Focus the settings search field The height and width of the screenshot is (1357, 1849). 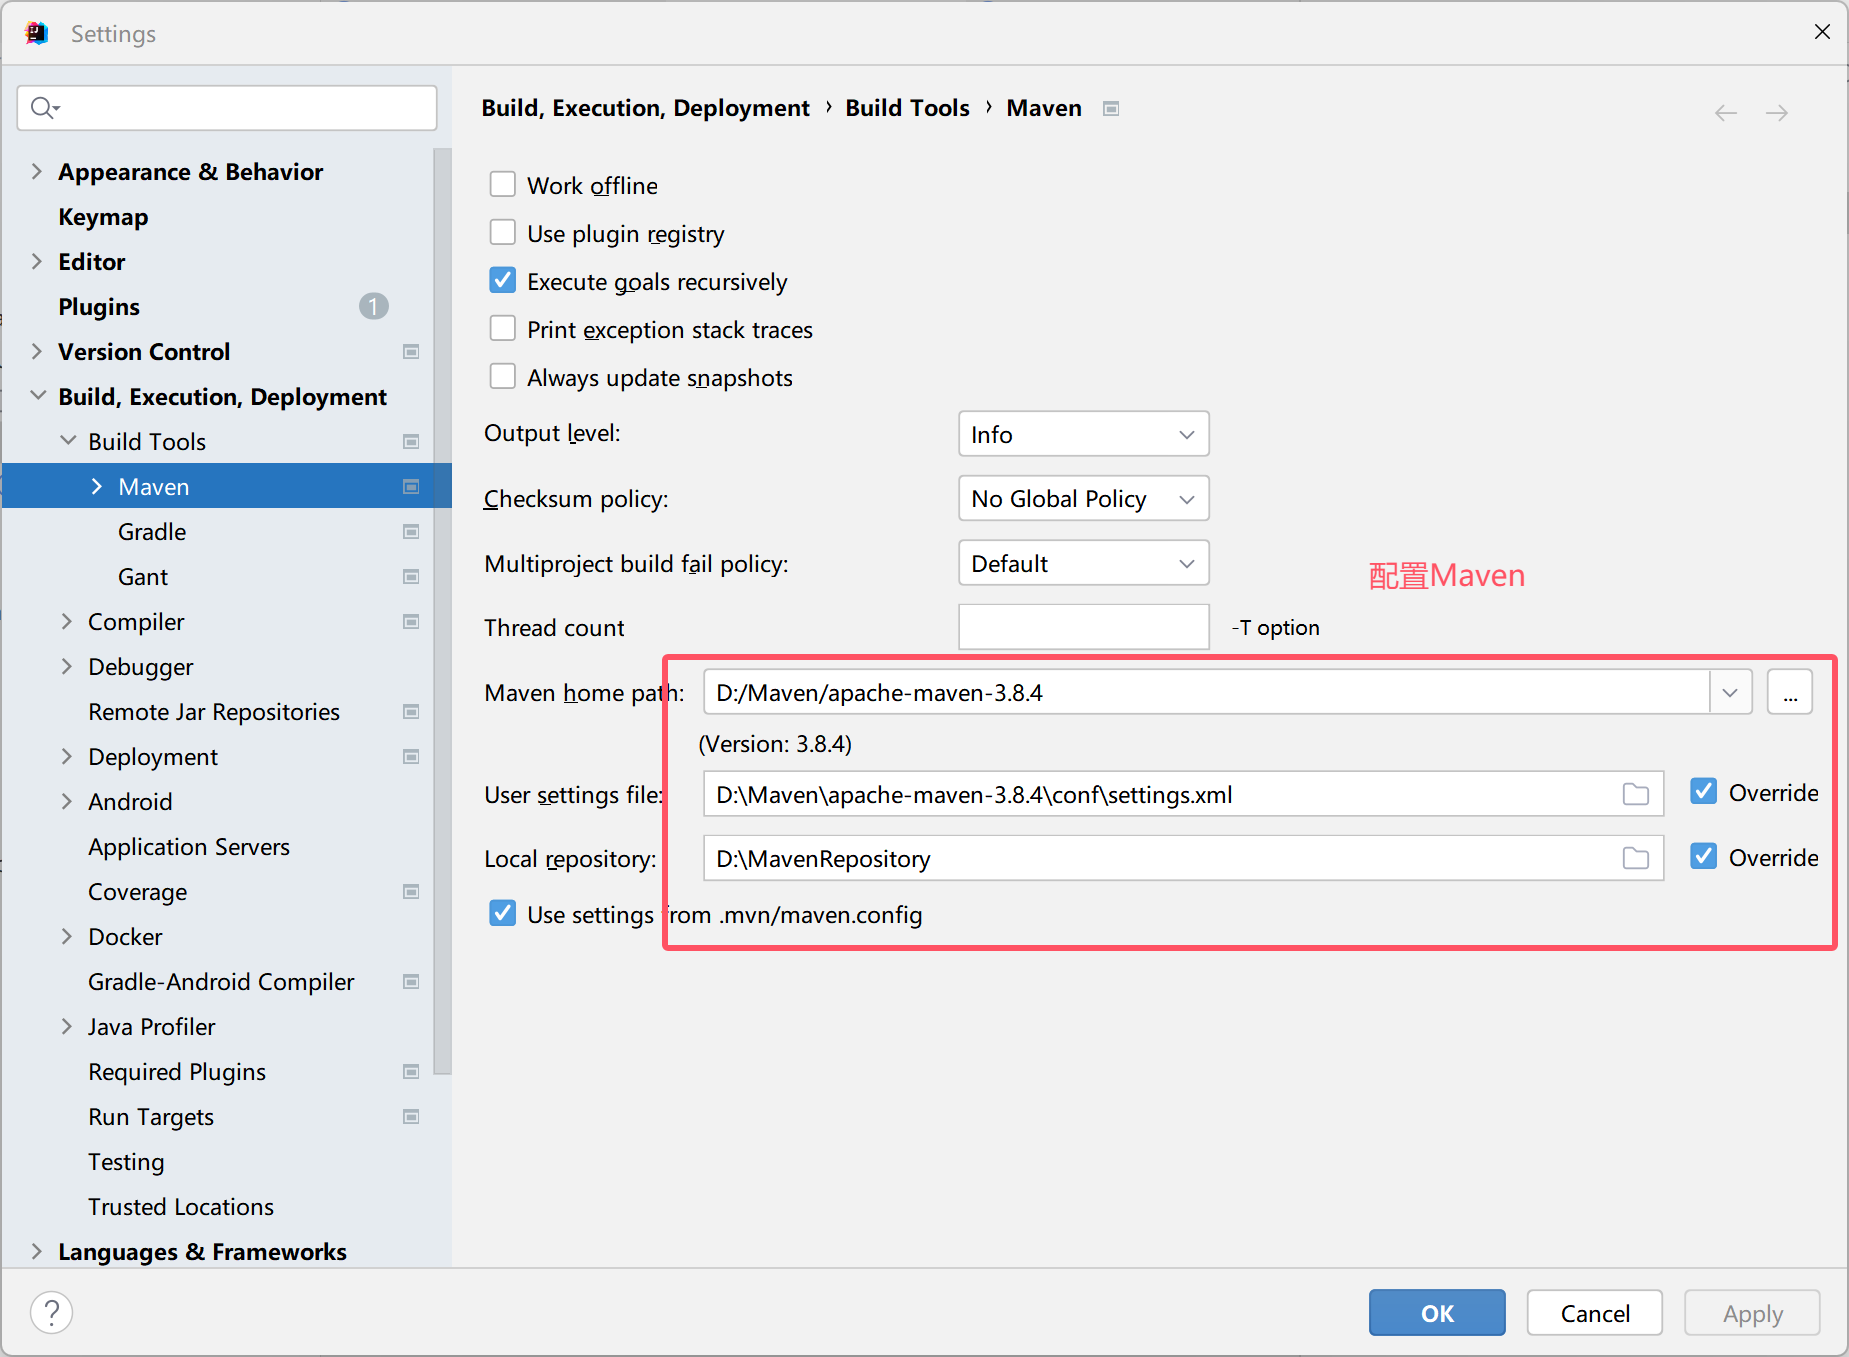[x=227, y=108]
